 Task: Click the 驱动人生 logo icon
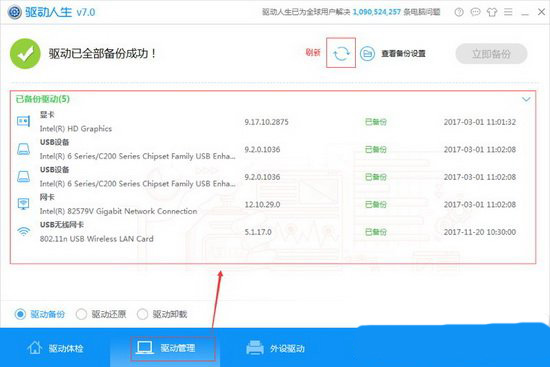tap(14, 12)
